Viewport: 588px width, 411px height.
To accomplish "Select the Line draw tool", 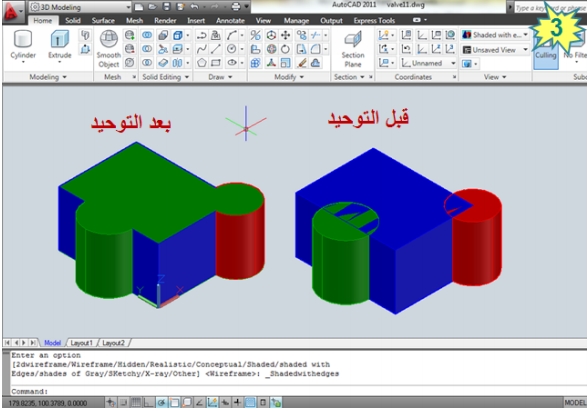I will [216, 49].
